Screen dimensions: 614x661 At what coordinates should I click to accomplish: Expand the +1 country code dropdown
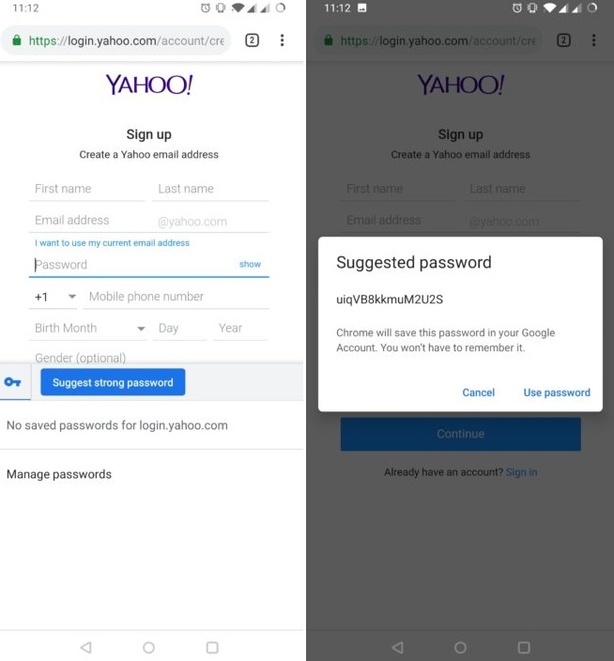[x=55, y=297]
